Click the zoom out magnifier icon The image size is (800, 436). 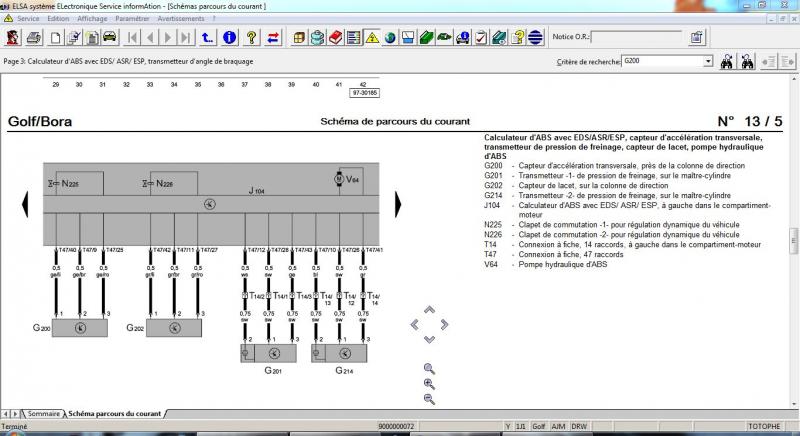coord(429,399)
